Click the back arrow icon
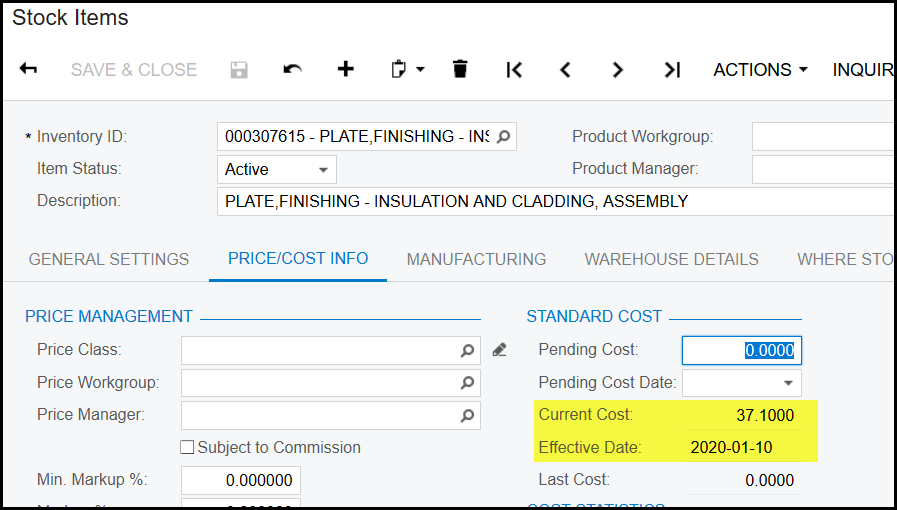Image resolution: width=897 pixels, height=510 pixels. (29, 69)
